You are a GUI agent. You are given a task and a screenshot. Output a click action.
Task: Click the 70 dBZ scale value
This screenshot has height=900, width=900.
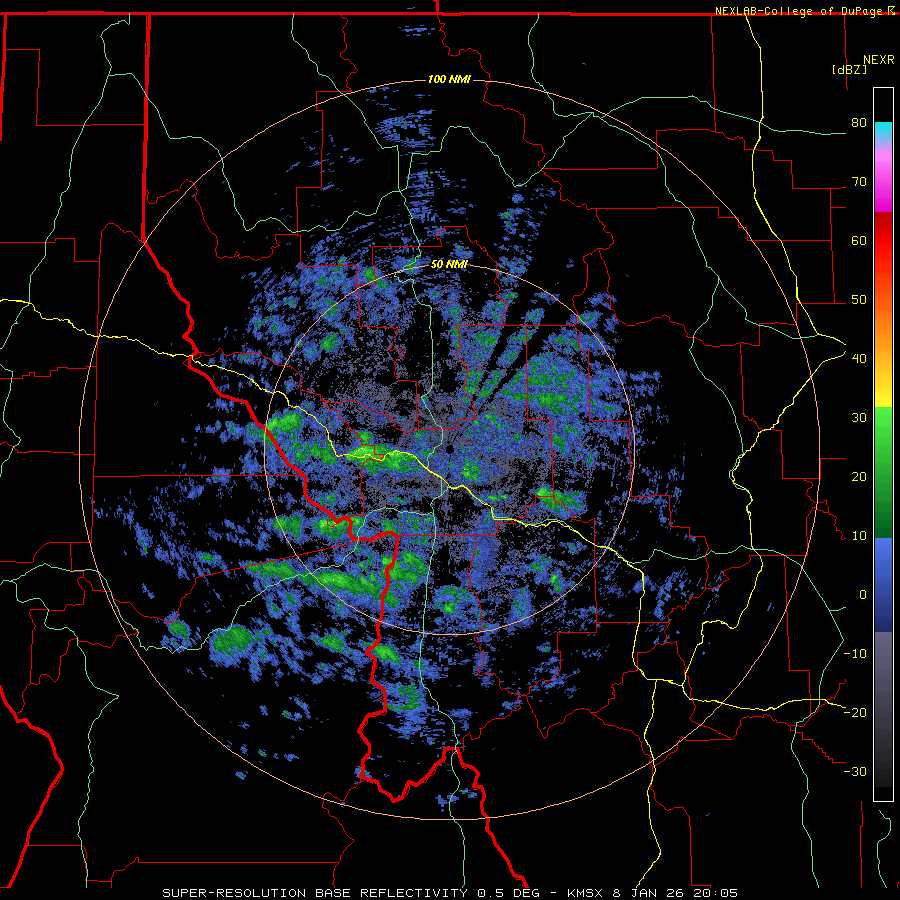(859, 182)
